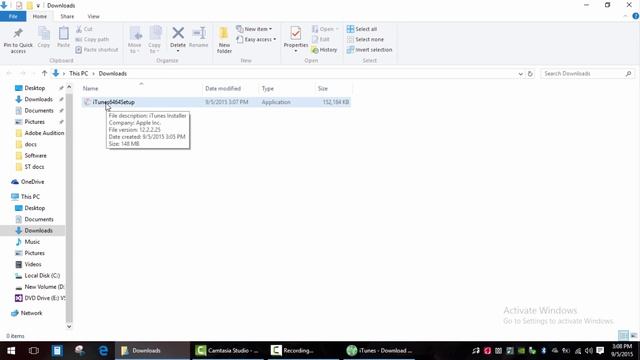The height and width of the screenshot is (360, 640).
Task: Sort by Type column
Action: (x=287, y=88)
